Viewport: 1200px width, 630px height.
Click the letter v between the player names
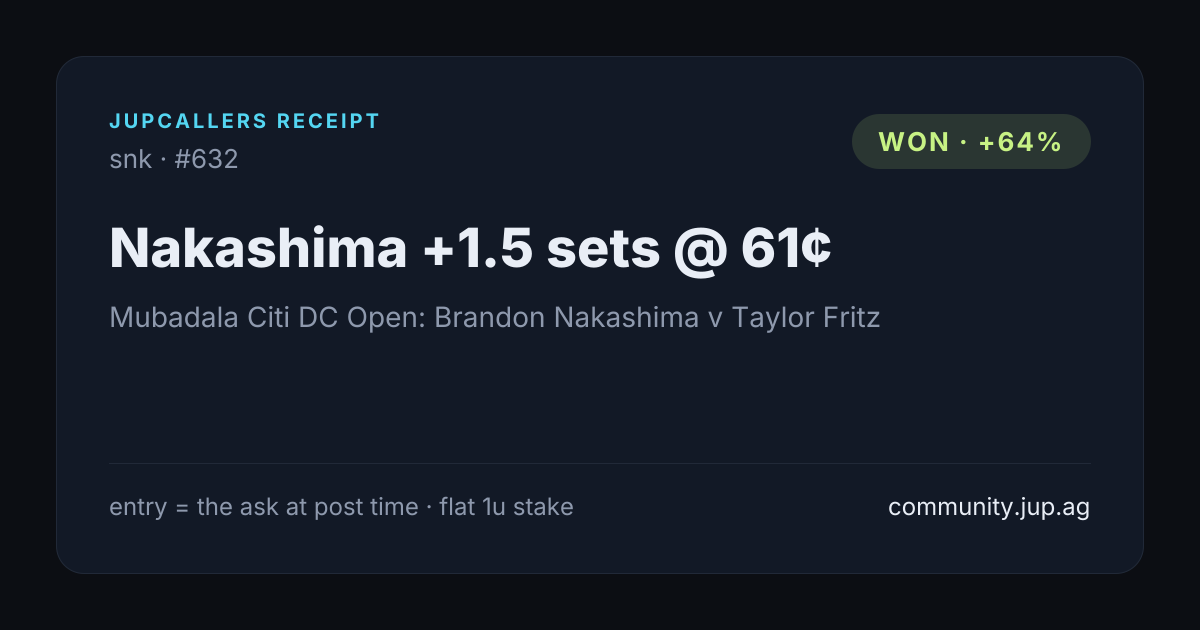[x=715, y=320]
